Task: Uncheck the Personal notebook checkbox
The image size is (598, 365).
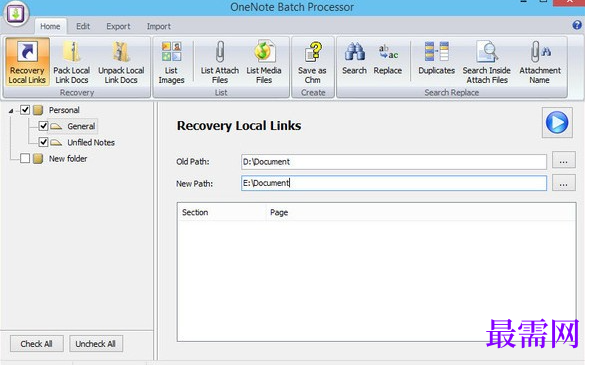Action: 25,110
